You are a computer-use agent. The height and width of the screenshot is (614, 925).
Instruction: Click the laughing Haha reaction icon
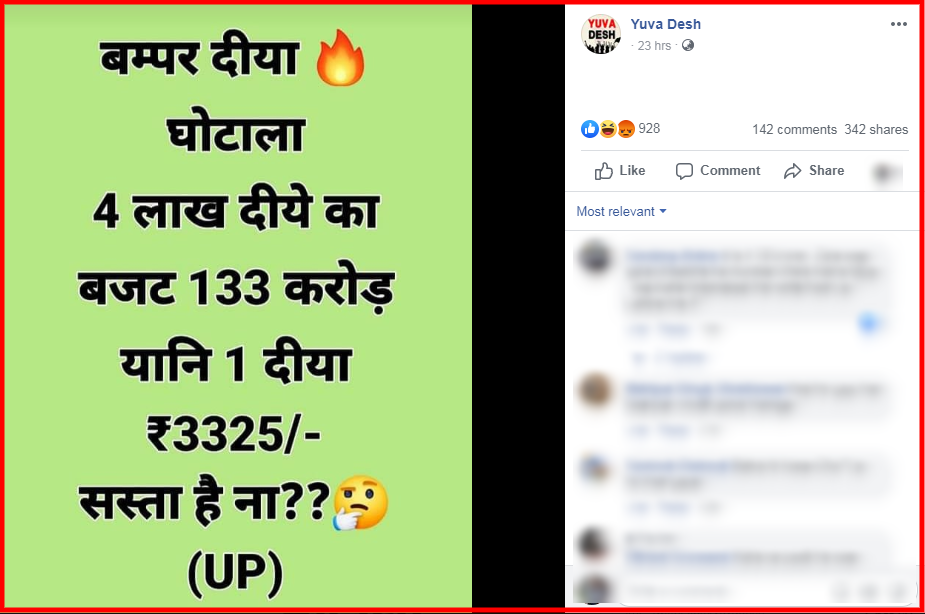(608, 129)
